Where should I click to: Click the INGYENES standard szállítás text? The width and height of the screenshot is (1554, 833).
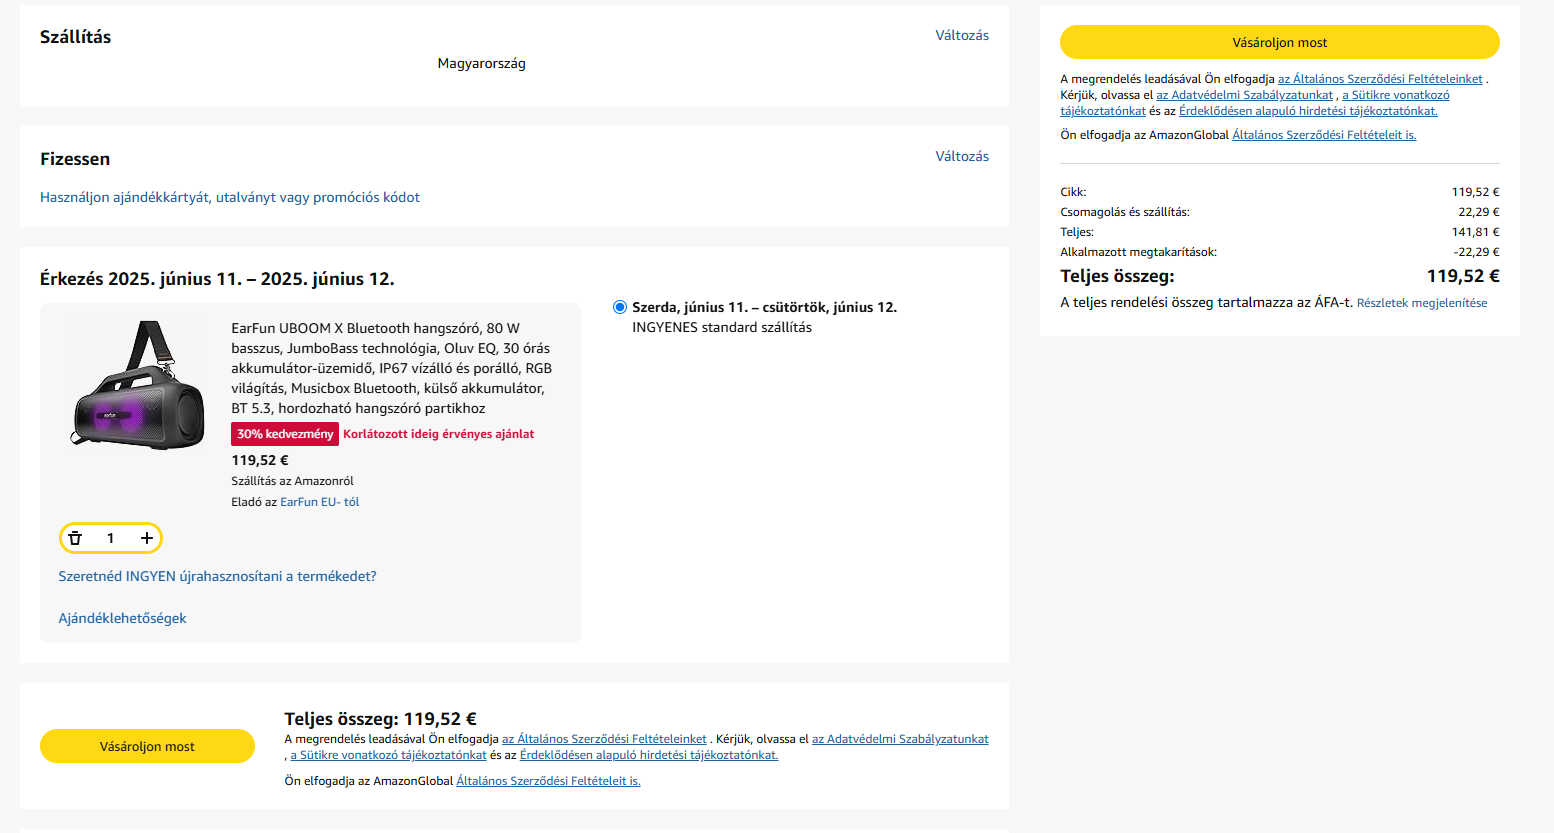(722, 327)
